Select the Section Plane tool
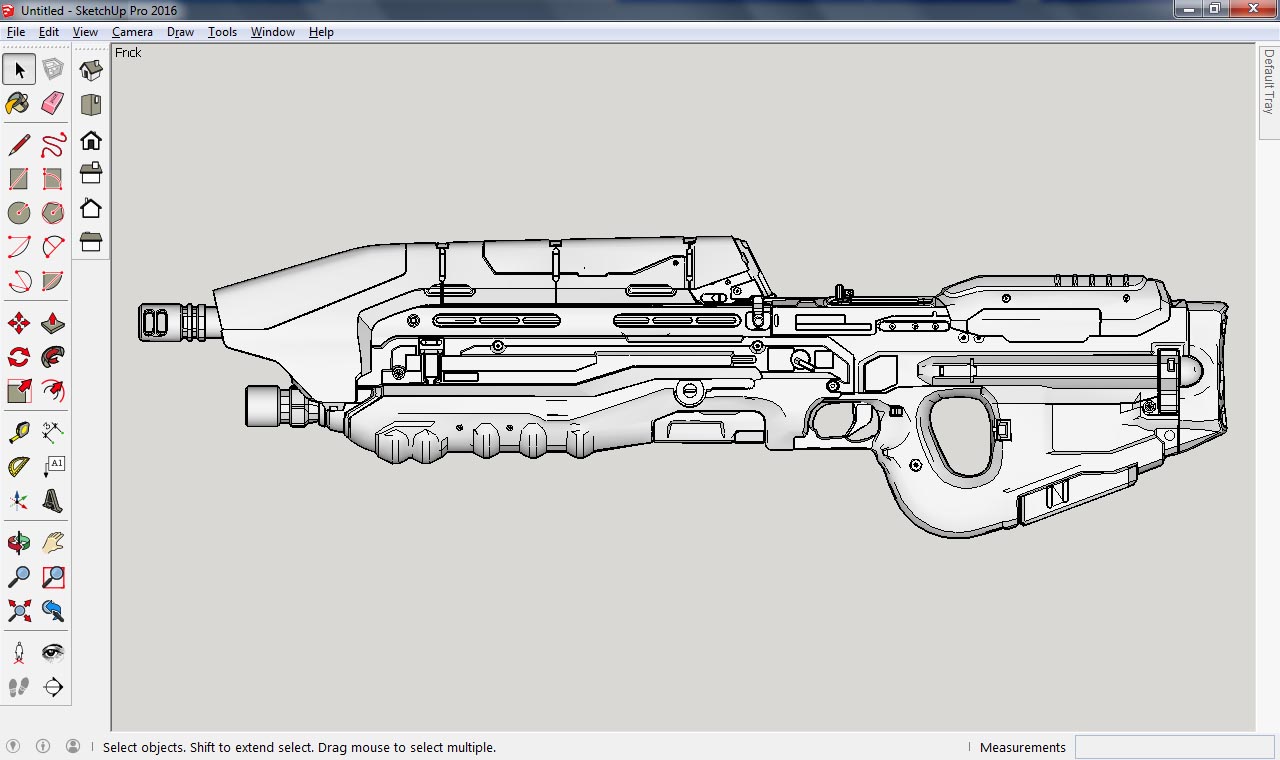Screen dimensions: 1280x760 pos(53,687)
